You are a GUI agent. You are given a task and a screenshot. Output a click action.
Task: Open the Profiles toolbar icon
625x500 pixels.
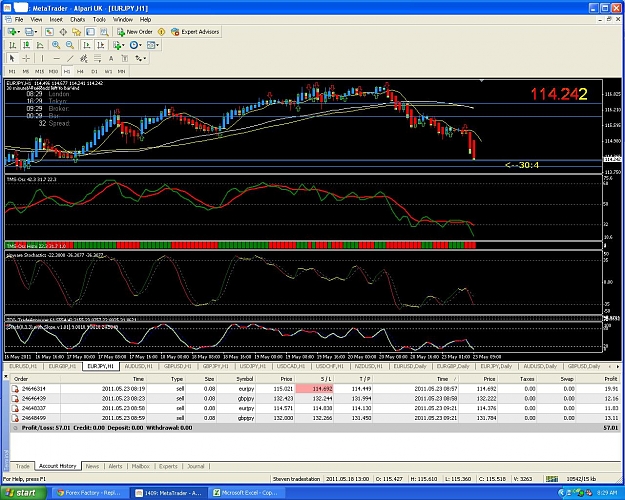[29, 31]
